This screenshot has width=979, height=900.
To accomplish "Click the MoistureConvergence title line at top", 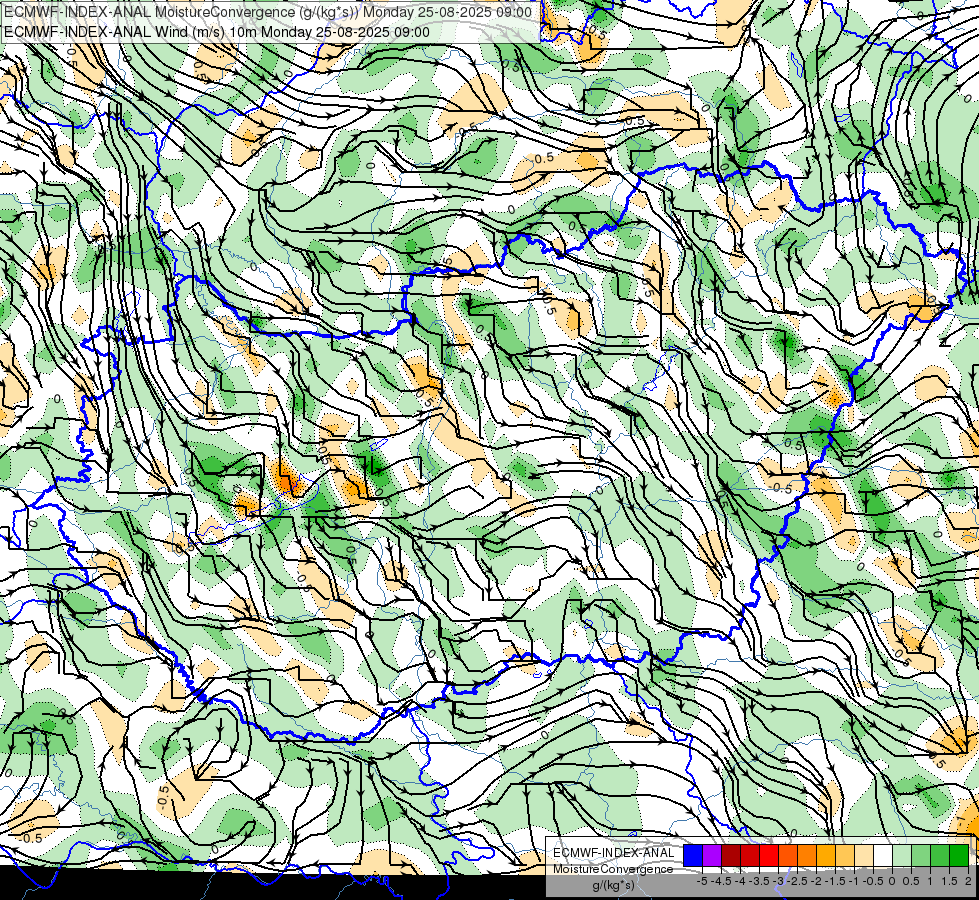I will (268, 12).
